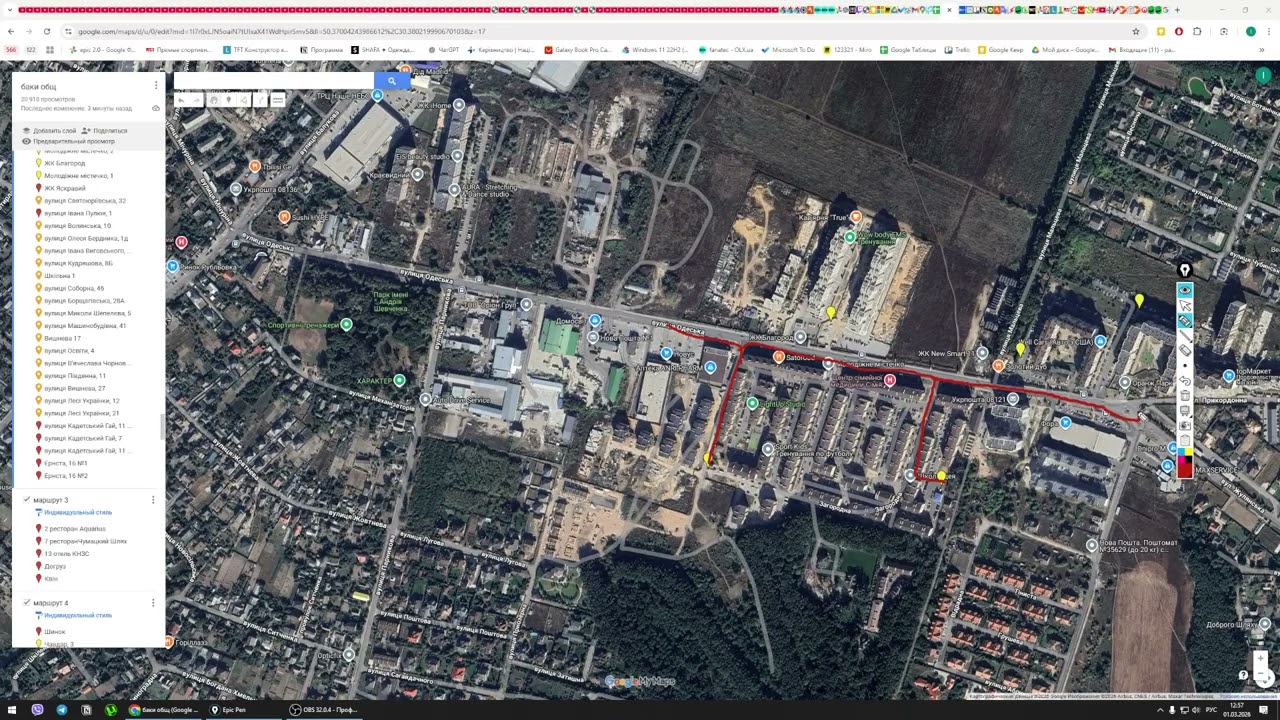Toggle Epic Pen ink visibility eye
This screenshot has width=1280, height=720.
click(1185, 290)
